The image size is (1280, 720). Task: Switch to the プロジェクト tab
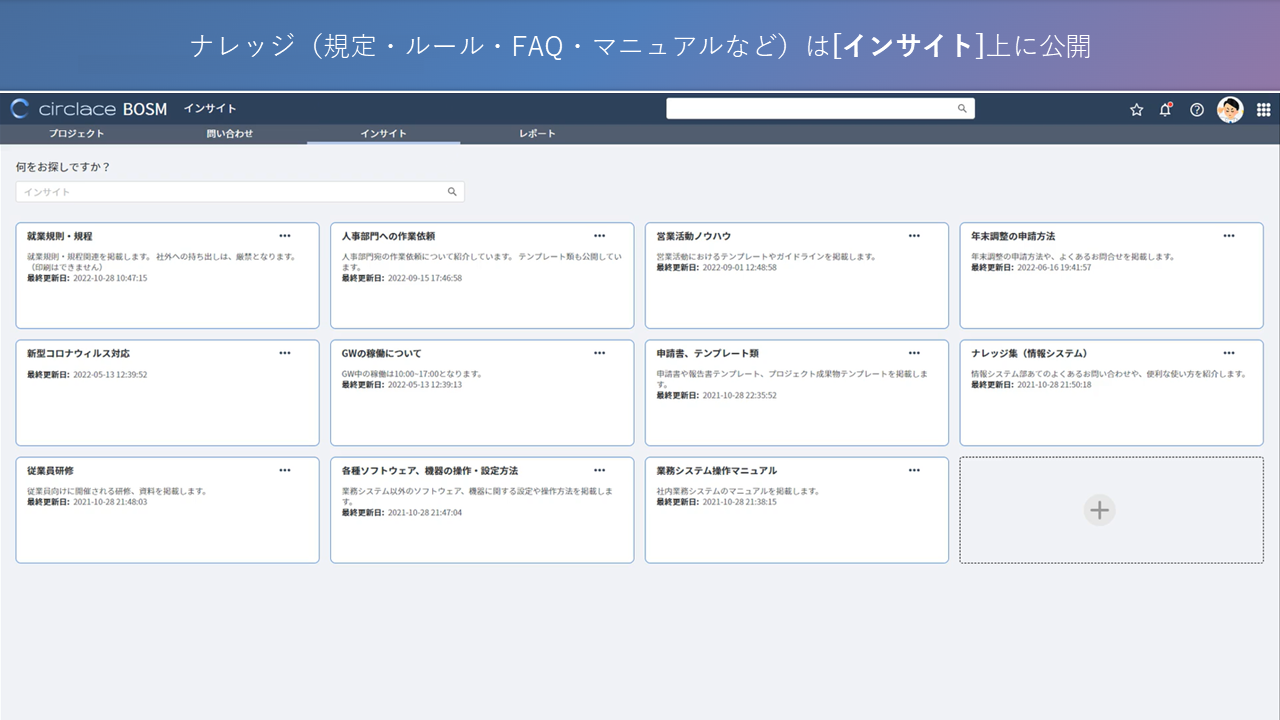(x=76, y=134)
